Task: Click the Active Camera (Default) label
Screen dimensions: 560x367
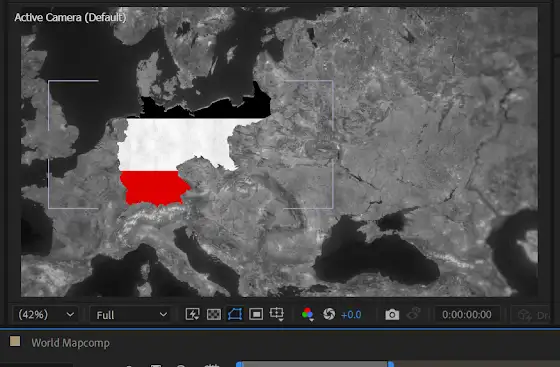Action: coord(70,17)
